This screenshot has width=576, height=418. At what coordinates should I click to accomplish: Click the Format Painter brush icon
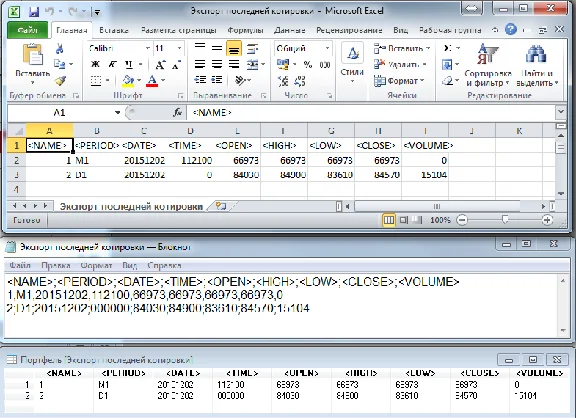(60, 81)
